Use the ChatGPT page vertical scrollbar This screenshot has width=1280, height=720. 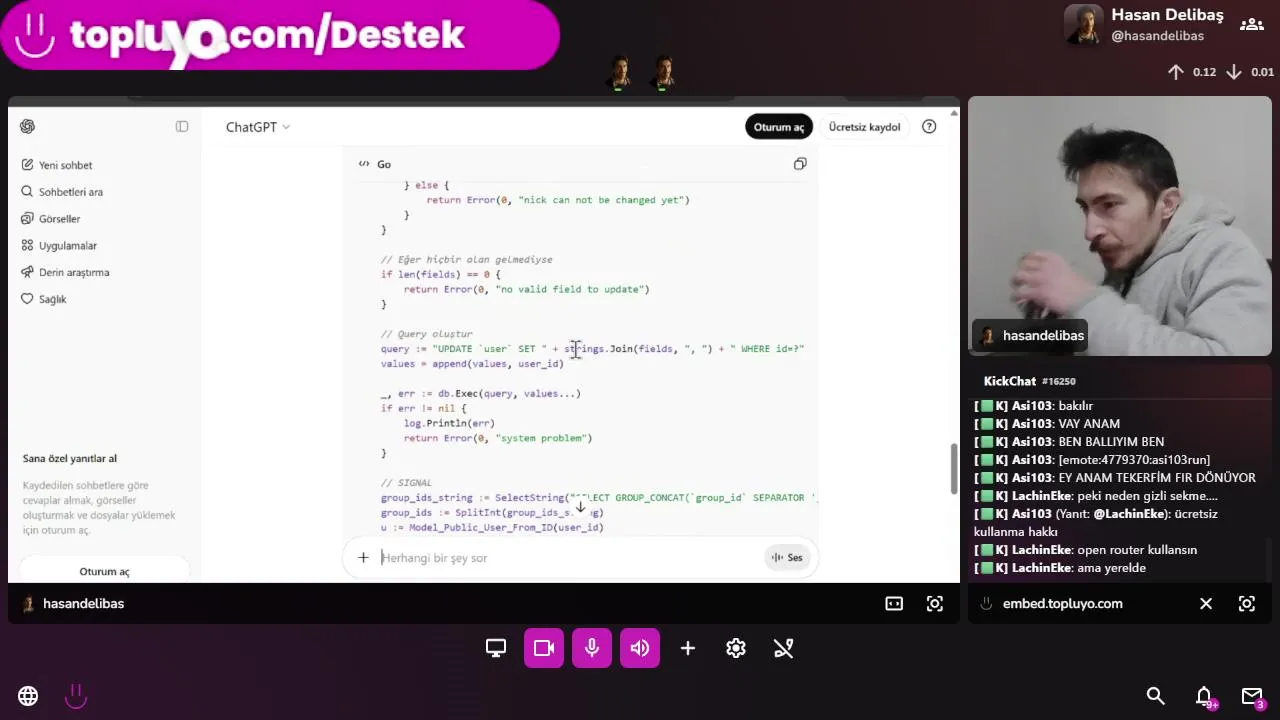952,468
